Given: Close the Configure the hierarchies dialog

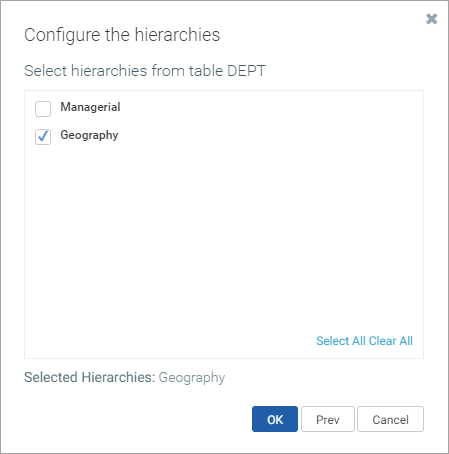Looking at the screenshot, I should point(431,19).
